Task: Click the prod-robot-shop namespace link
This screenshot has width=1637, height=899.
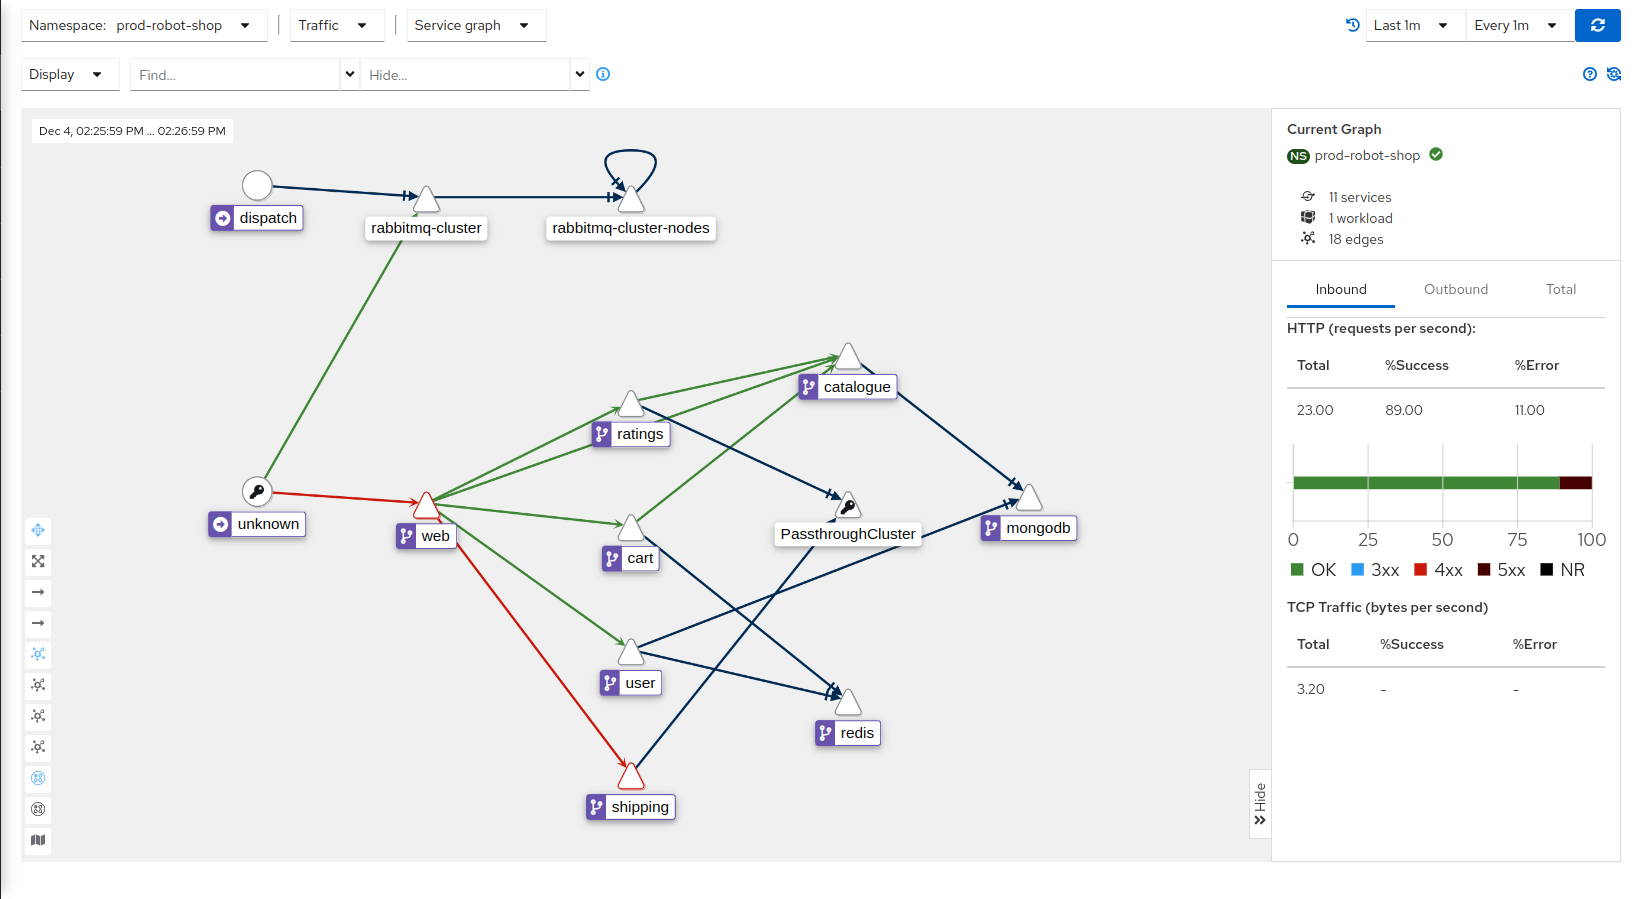Action: pyautogui.click(x=1366, y=156)
